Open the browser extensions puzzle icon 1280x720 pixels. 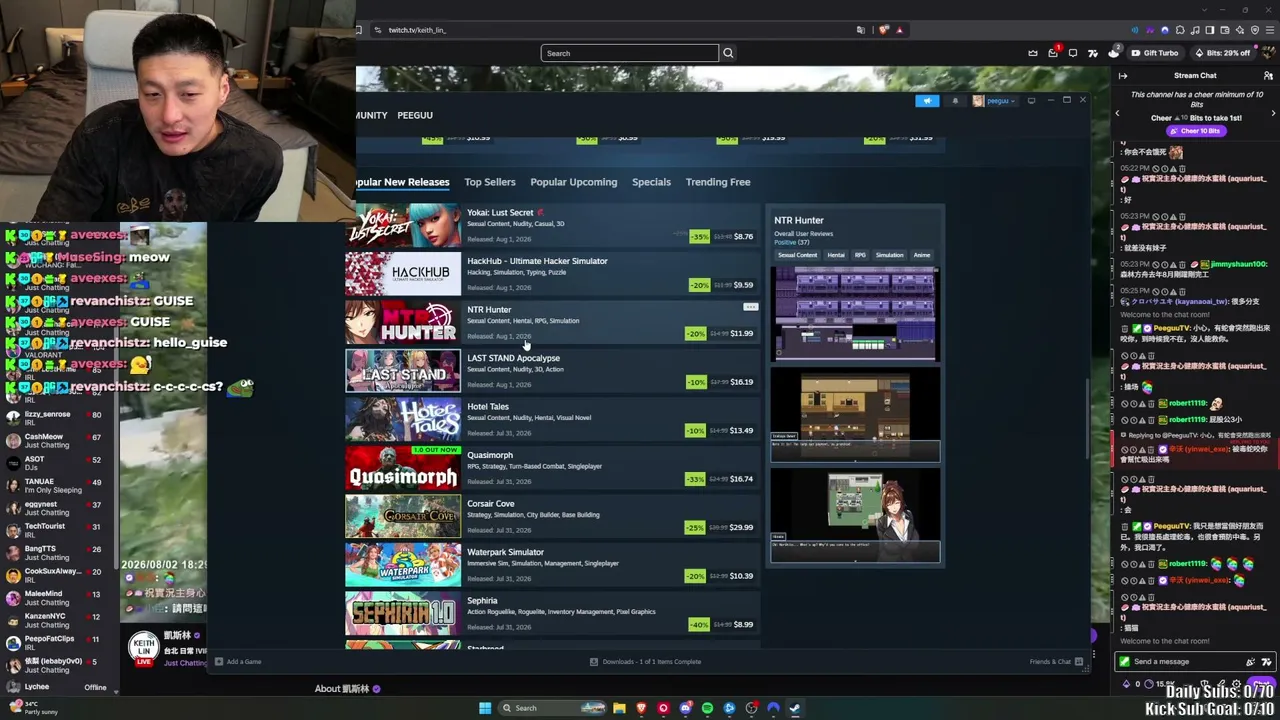[x=1180, y=30]
